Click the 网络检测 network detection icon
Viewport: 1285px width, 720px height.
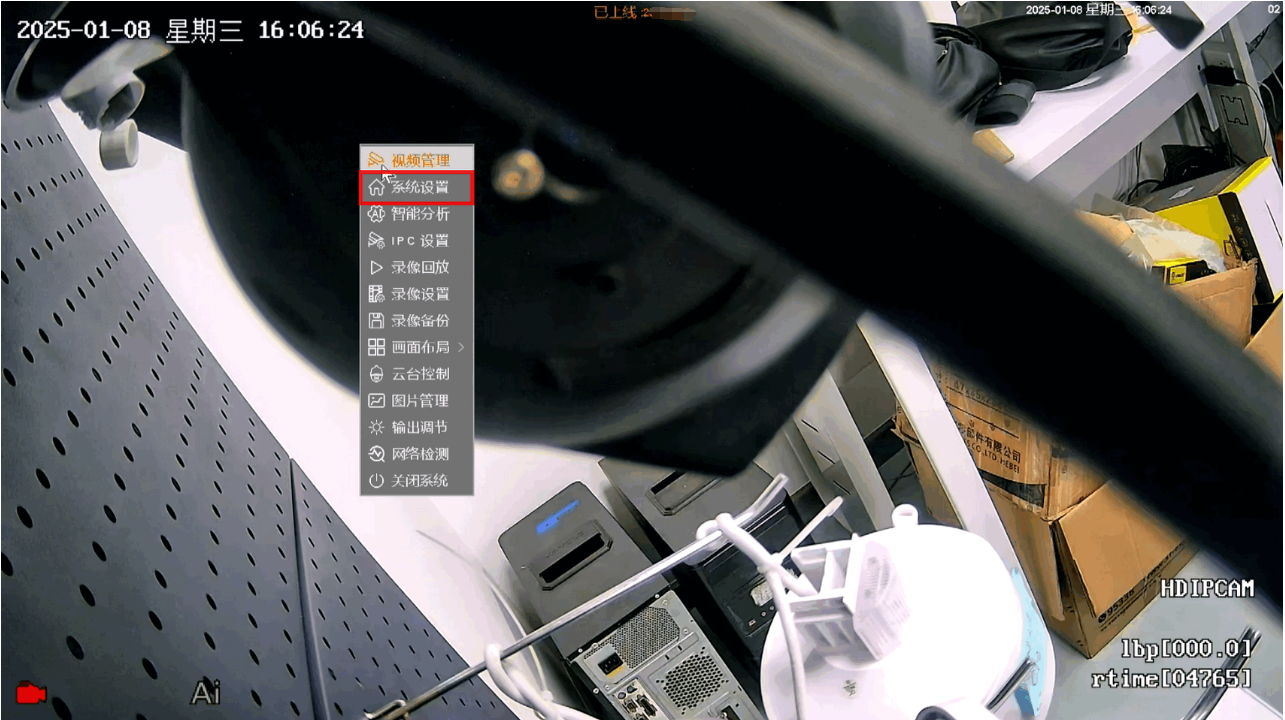[x=376, y=454]
